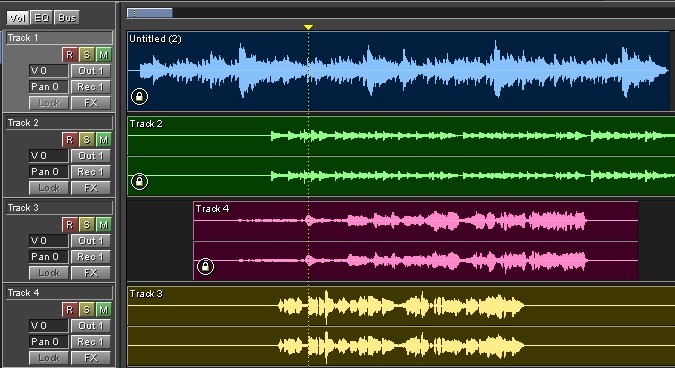The height and width of the screenshot is (368, 675).
Task: Click the Lock button on Track 3
Action: [x=49, y=273]
